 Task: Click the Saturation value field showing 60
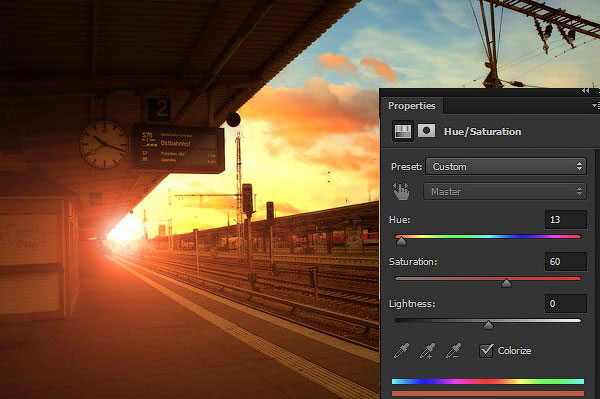coord(566,262)
